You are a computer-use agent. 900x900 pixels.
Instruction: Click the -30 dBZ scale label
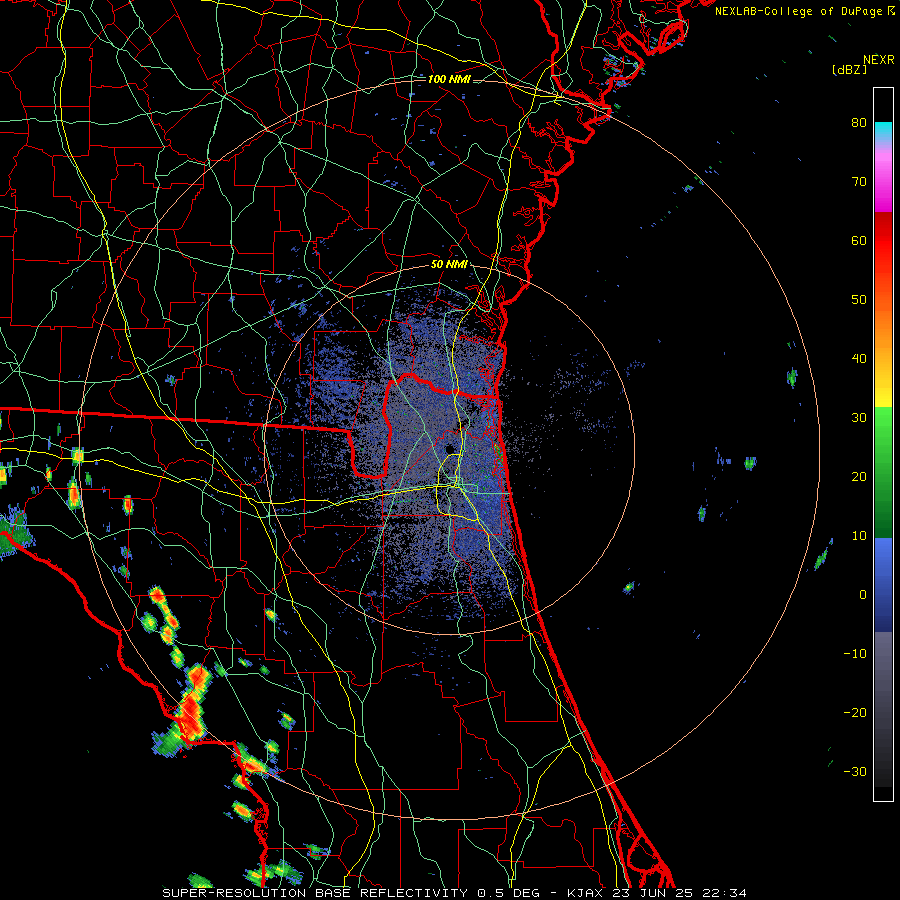click(x=855, y=771)
